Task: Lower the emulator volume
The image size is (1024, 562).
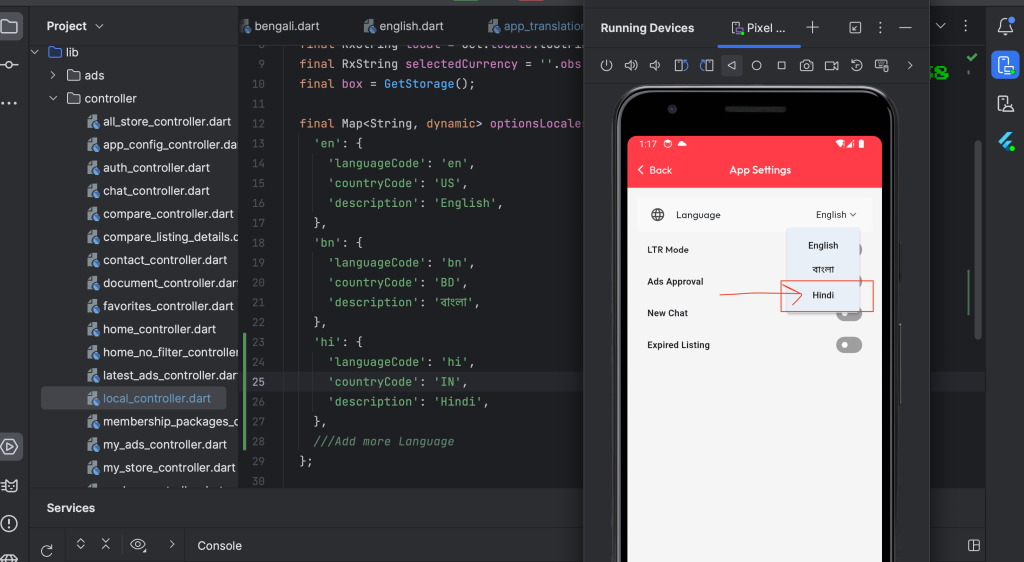Action: pos(655,65)
